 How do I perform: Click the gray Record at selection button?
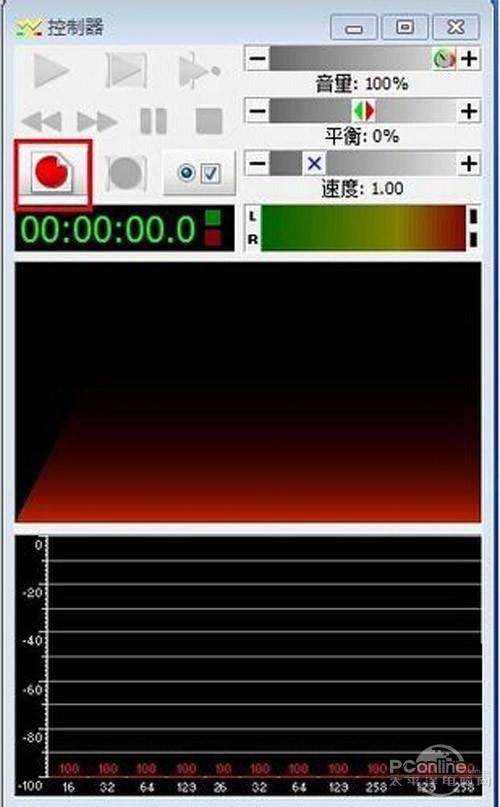point(126,172)
